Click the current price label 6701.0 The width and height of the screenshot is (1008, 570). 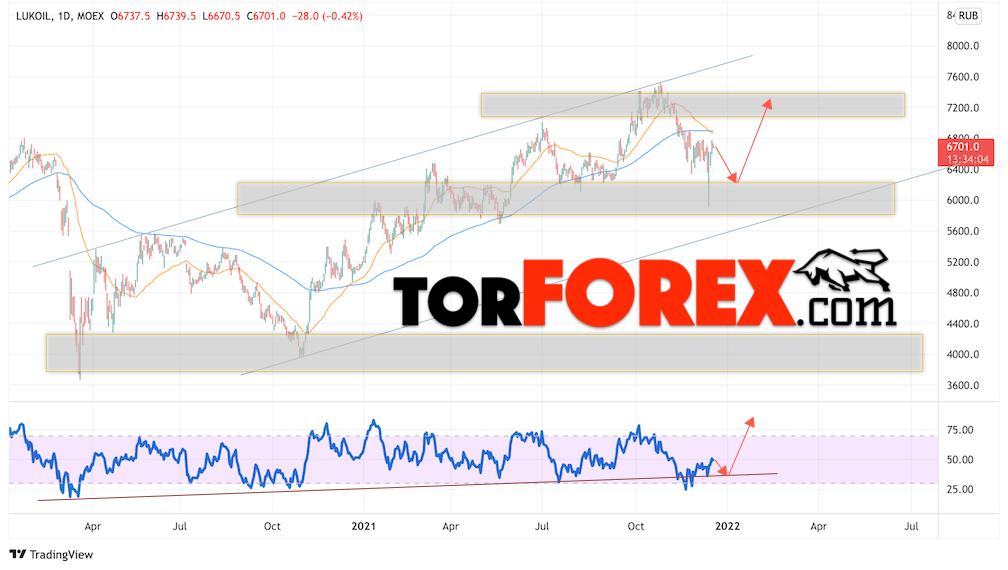click(962, 147)
